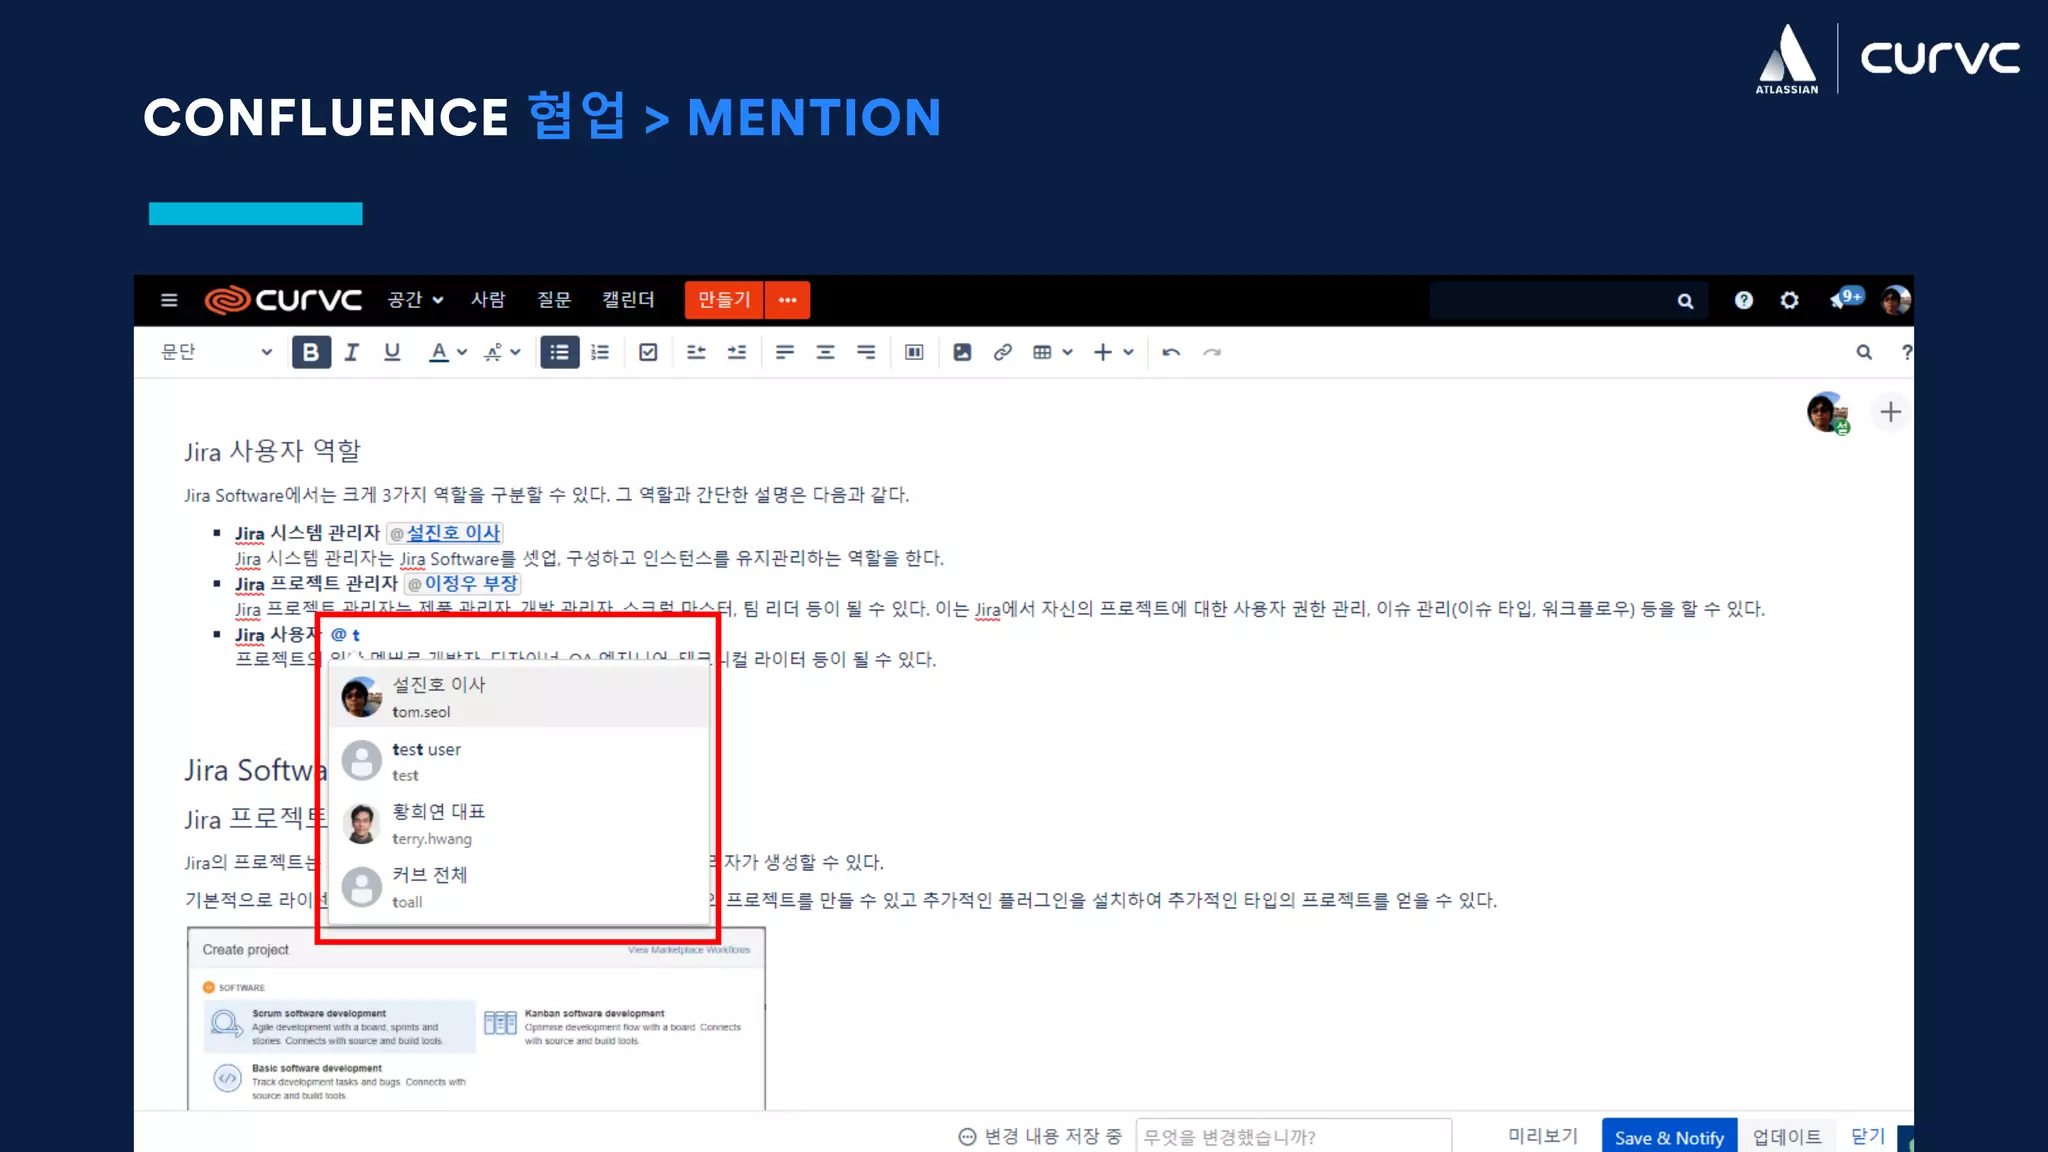
Task: Click the outdent icon
Action: tap(696, 352)
